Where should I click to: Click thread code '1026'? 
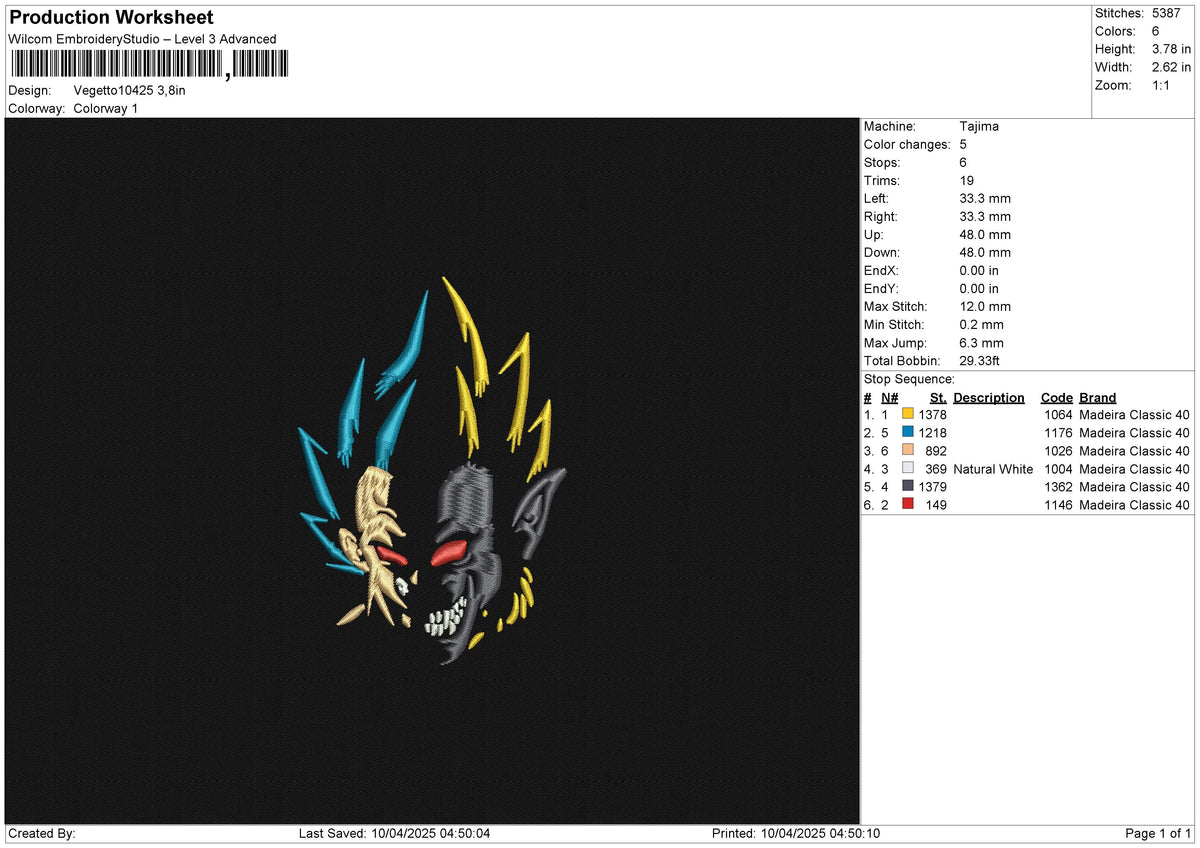click(1058, 451)
